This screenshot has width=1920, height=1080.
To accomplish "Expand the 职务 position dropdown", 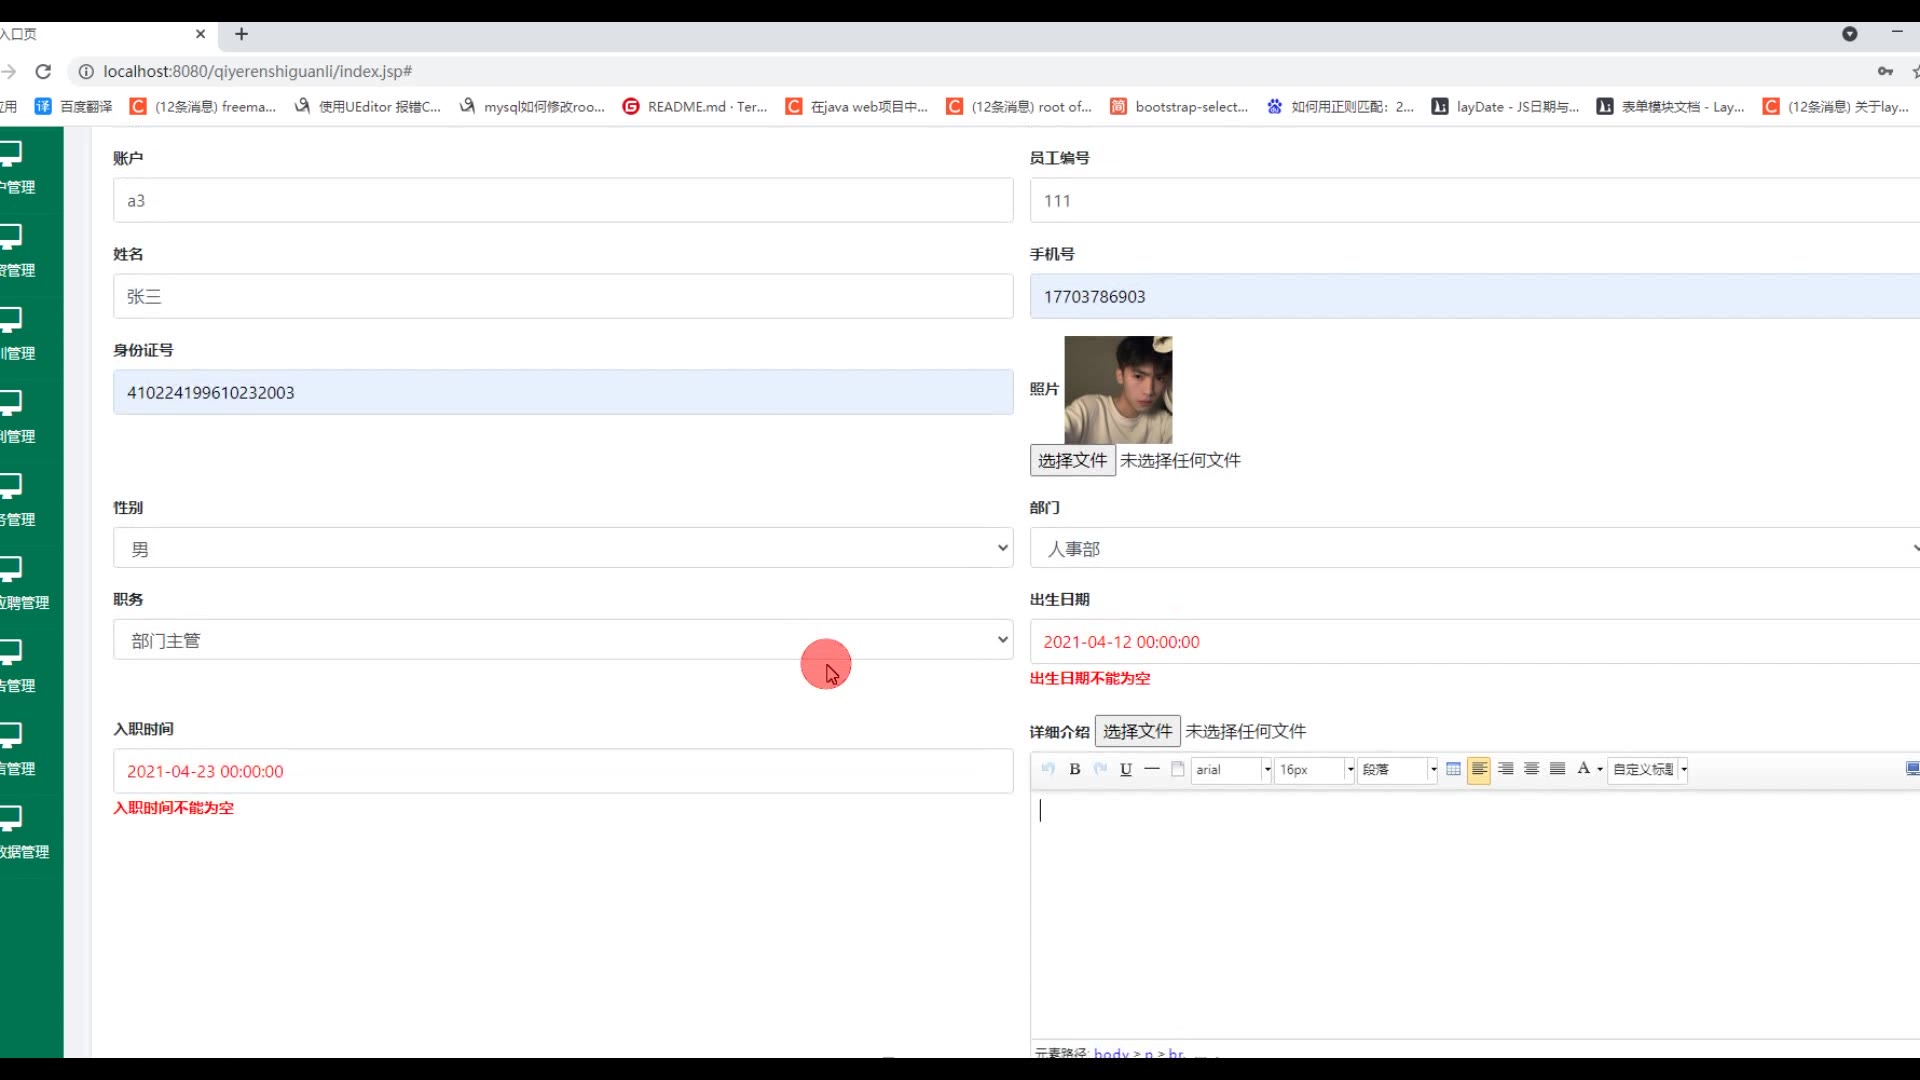I will (x=562, y=640).
